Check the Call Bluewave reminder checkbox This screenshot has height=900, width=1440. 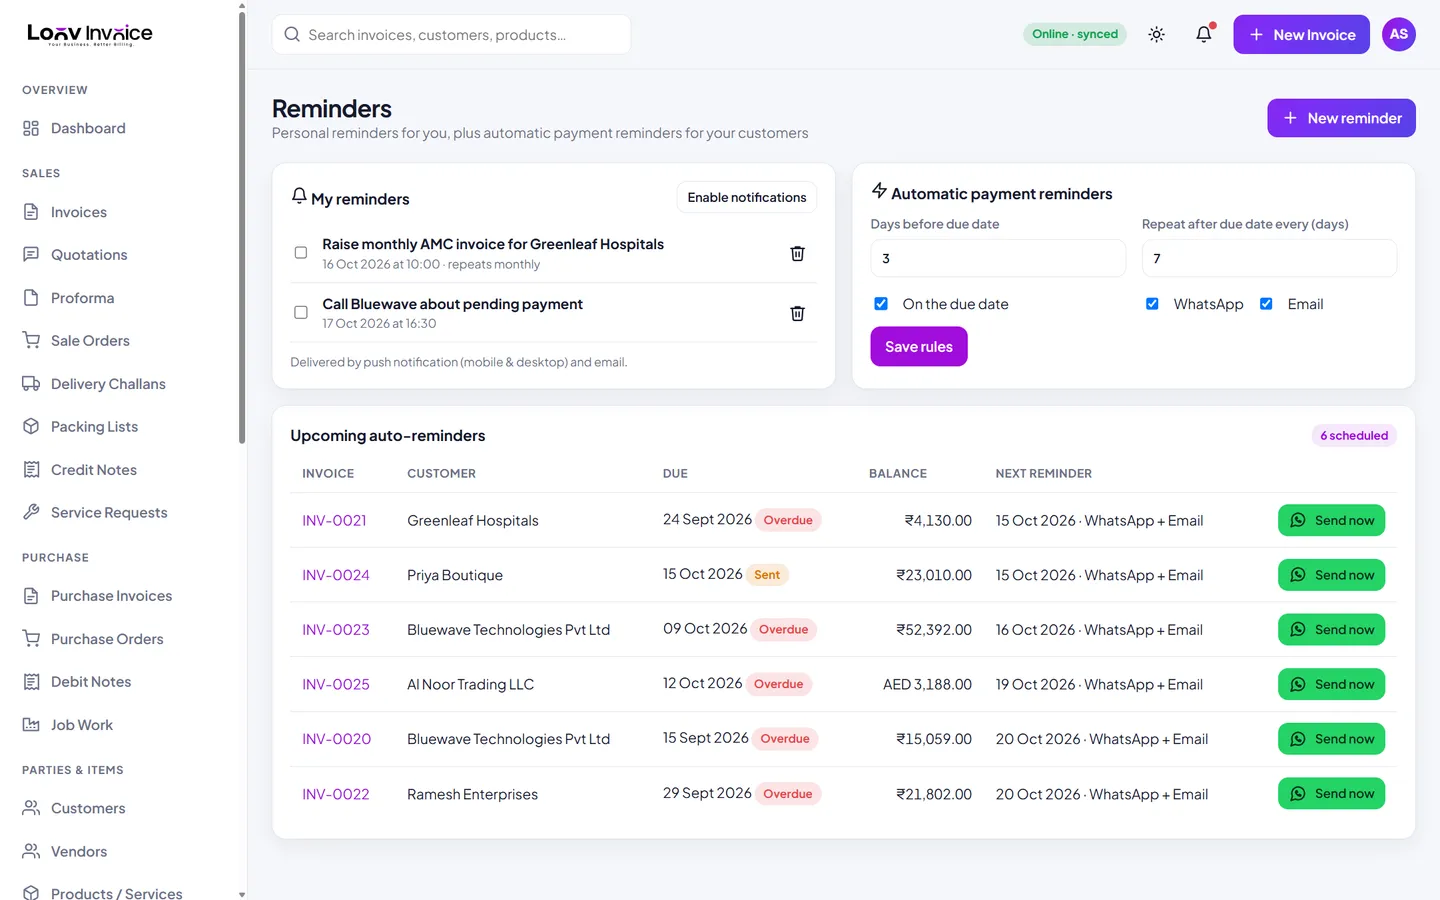300,312
